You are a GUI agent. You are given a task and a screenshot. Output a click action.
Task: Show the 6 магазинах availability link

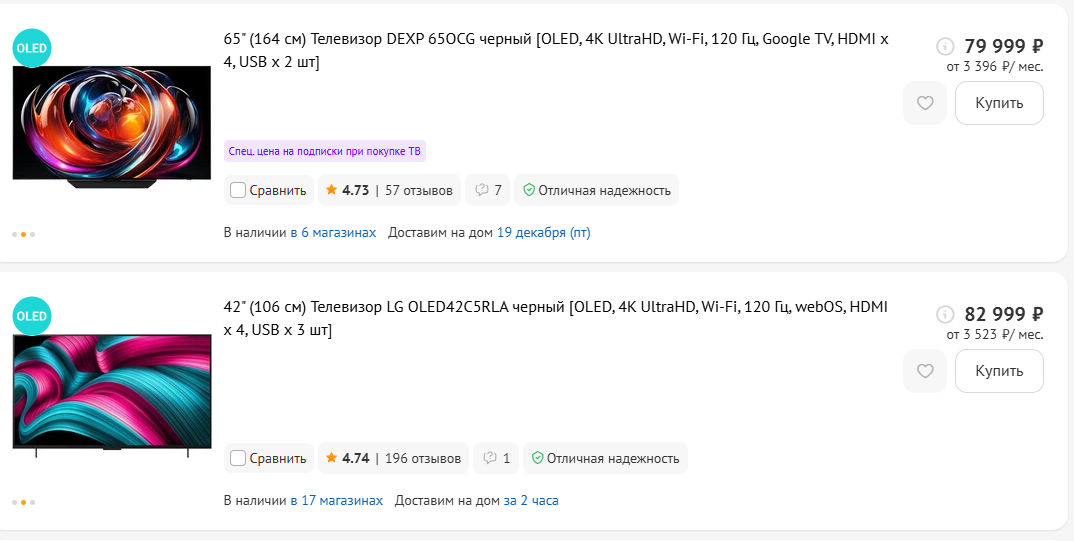point(333,232)
